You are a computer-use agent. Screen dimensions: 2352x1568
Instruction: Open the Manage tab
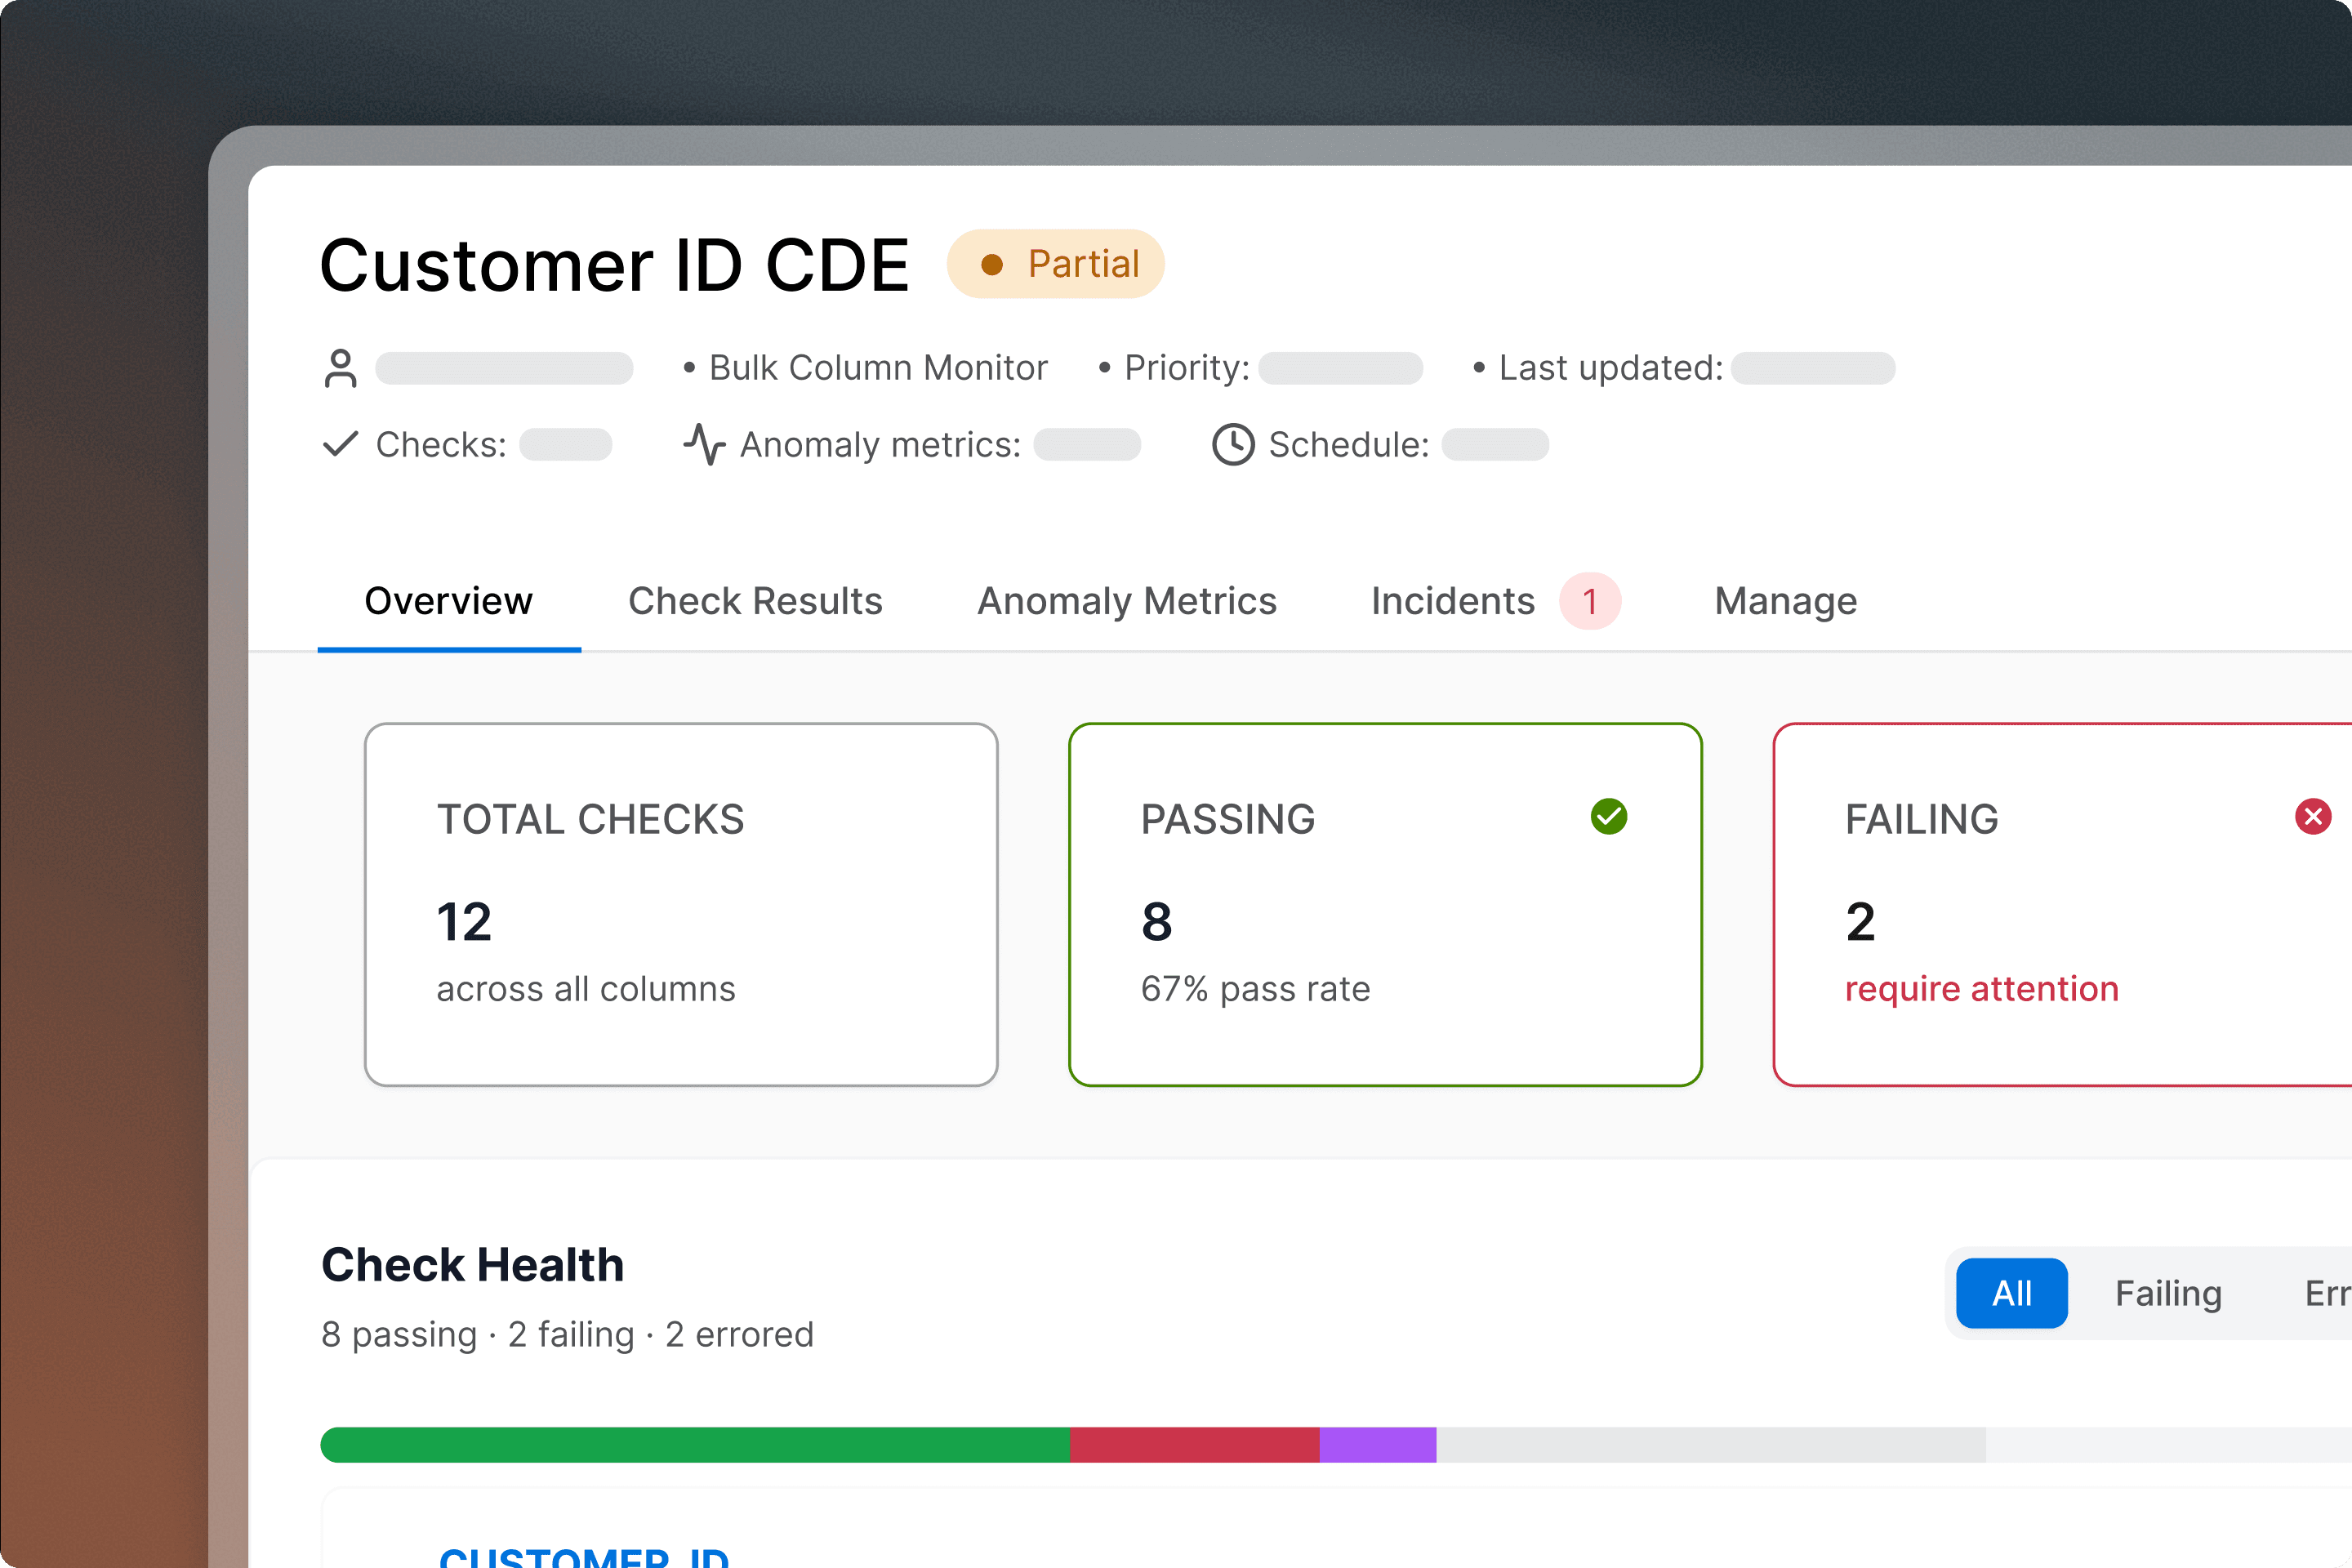(x=1786, y=602)
